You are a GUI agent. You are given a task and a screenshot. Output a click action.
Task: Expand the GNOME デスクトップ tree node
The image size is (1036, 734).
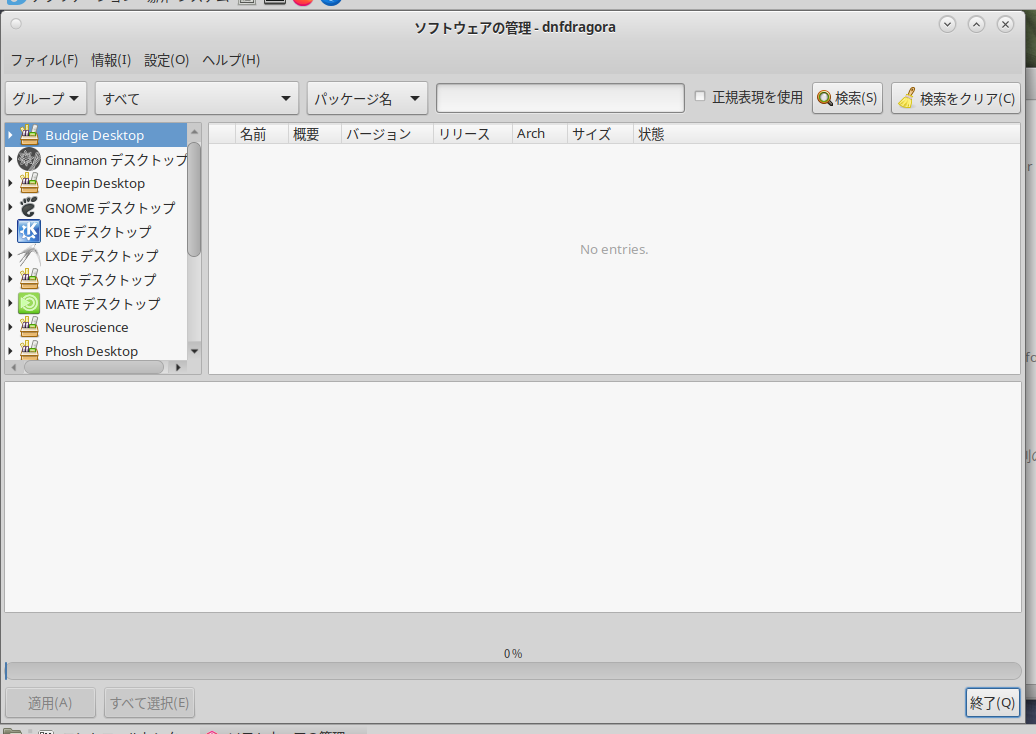[x=10, y=207]
